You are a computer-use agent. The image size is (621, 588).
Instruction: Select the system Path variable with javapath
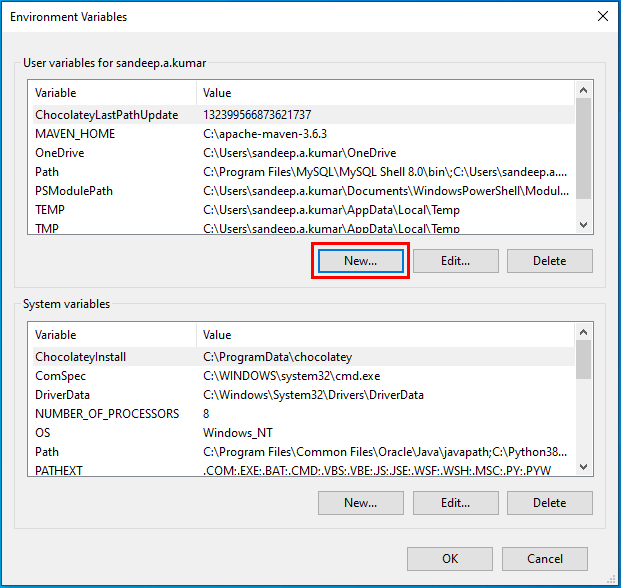pos(303,452)
